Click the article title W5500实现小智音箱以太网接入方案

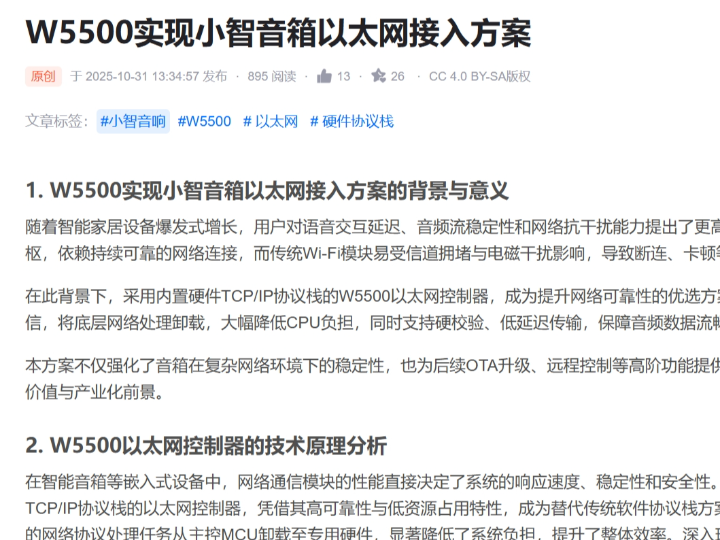[x=278, y=33]
